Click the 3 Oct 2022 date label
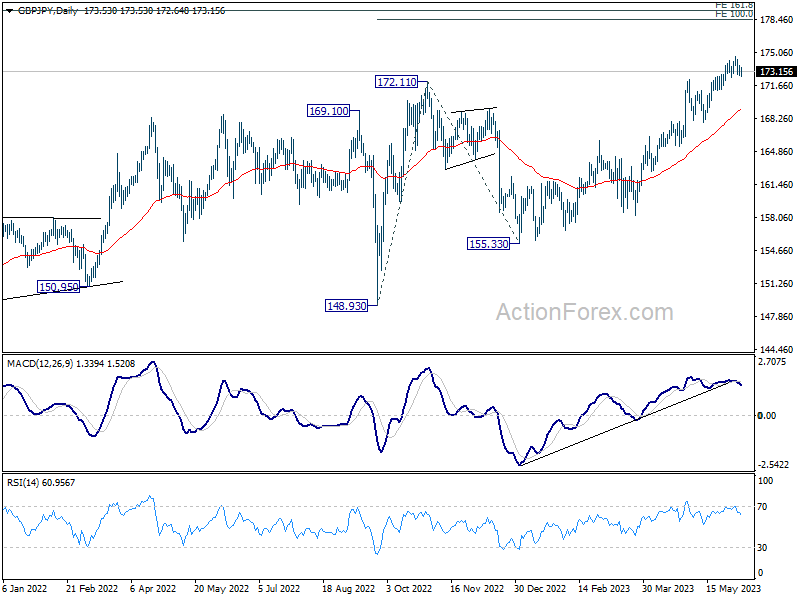The image size is (800, 600). [409, 589]
